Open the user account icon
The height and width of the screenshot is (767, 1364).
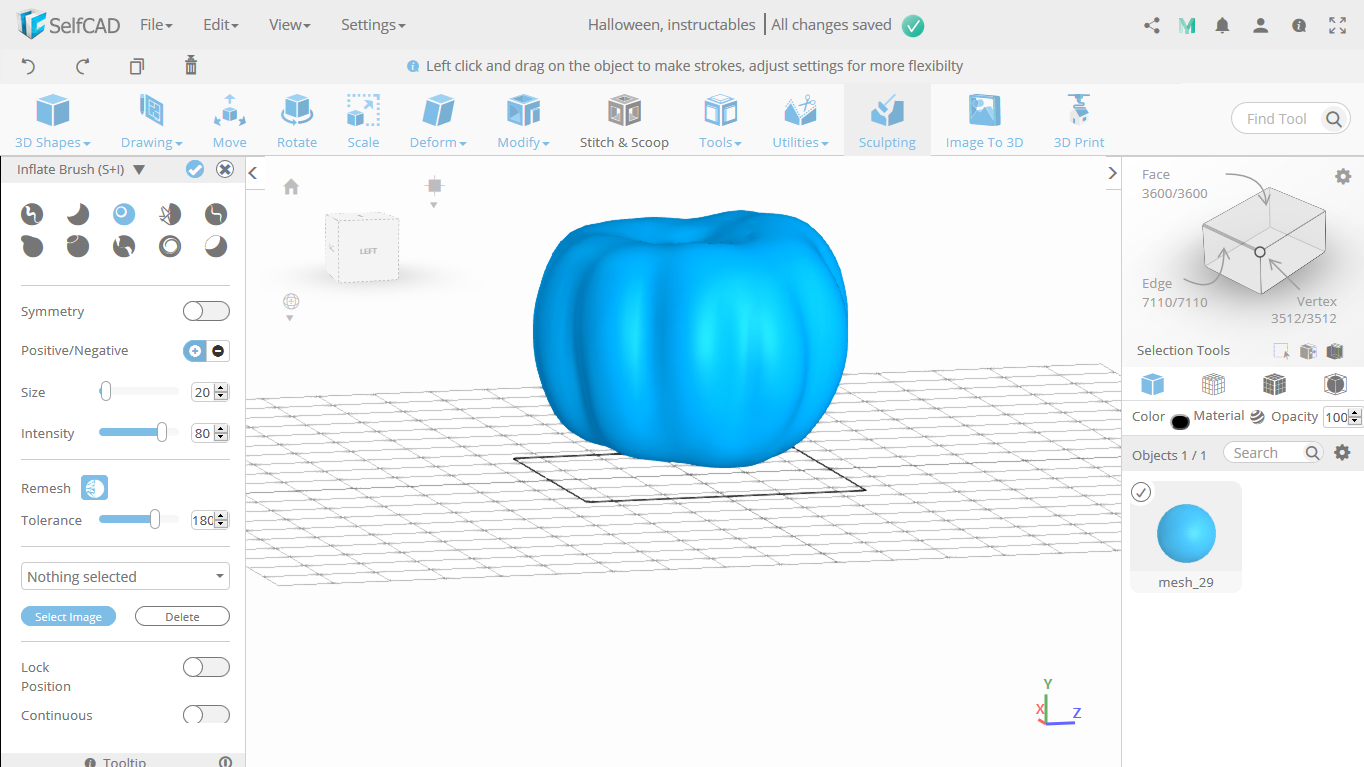coord(1261,26)
